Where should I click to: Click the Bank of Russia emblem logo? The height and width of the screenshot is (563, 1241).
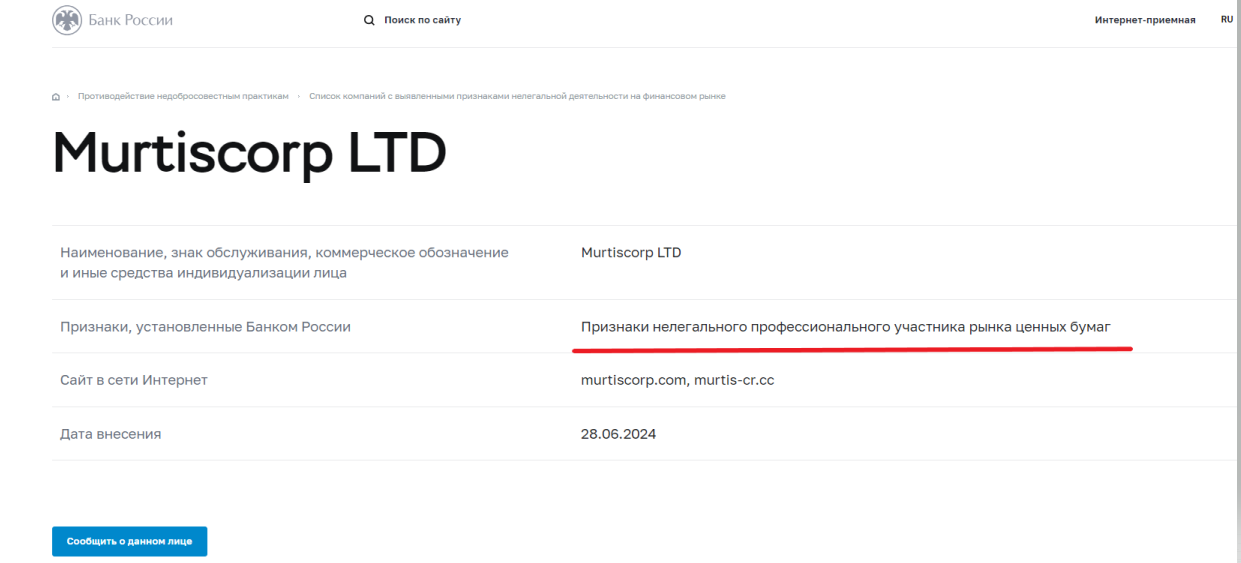coord(66,20)
